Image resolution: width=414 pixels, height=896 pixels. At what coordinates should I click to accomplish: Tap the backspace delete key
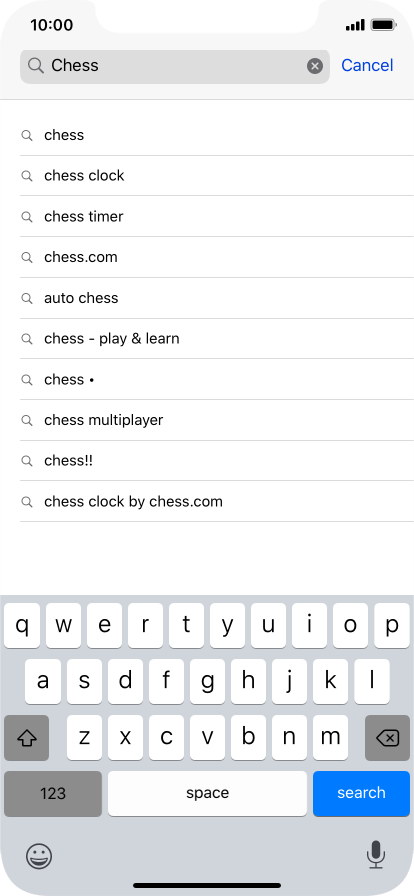click(387, 738)
